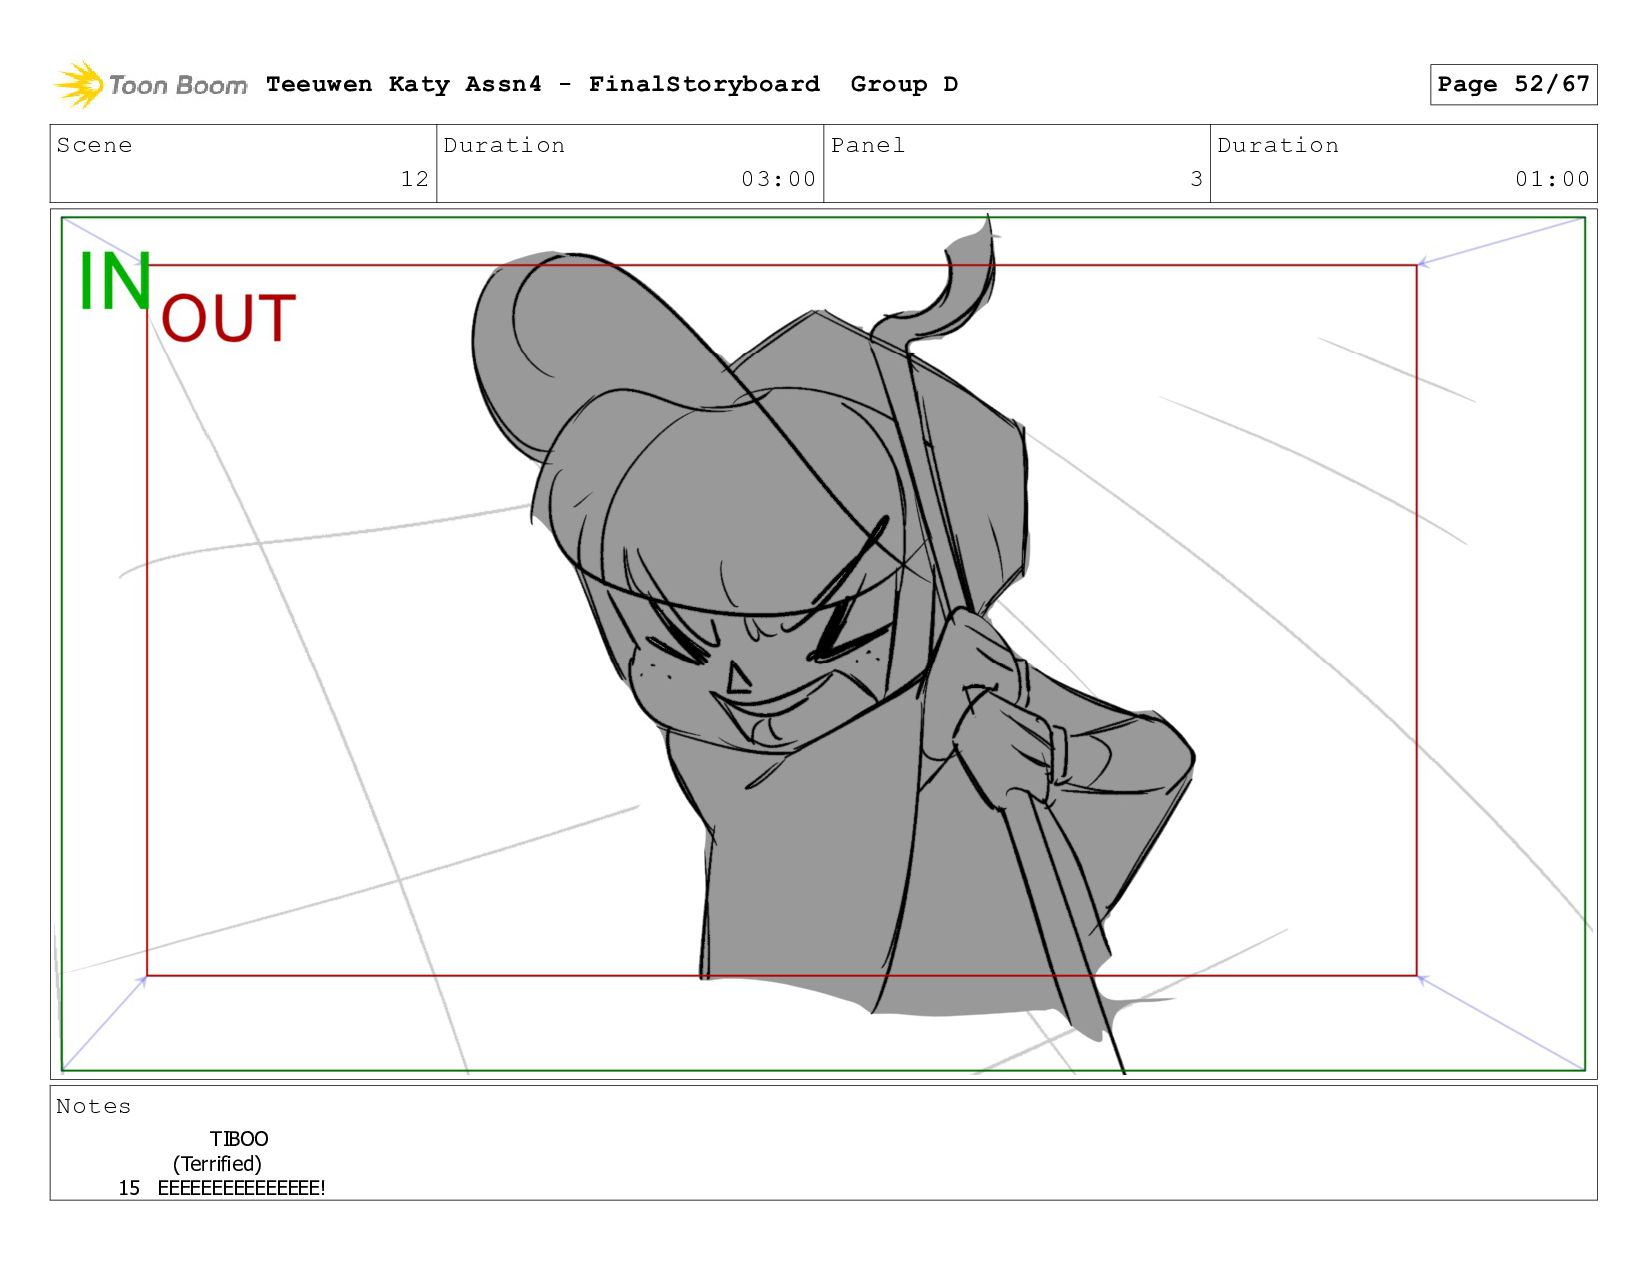Click the character name TIBOO
Image resolution: width=1650 pixels, height=1275 pixels.
[x=239, y=1139]
